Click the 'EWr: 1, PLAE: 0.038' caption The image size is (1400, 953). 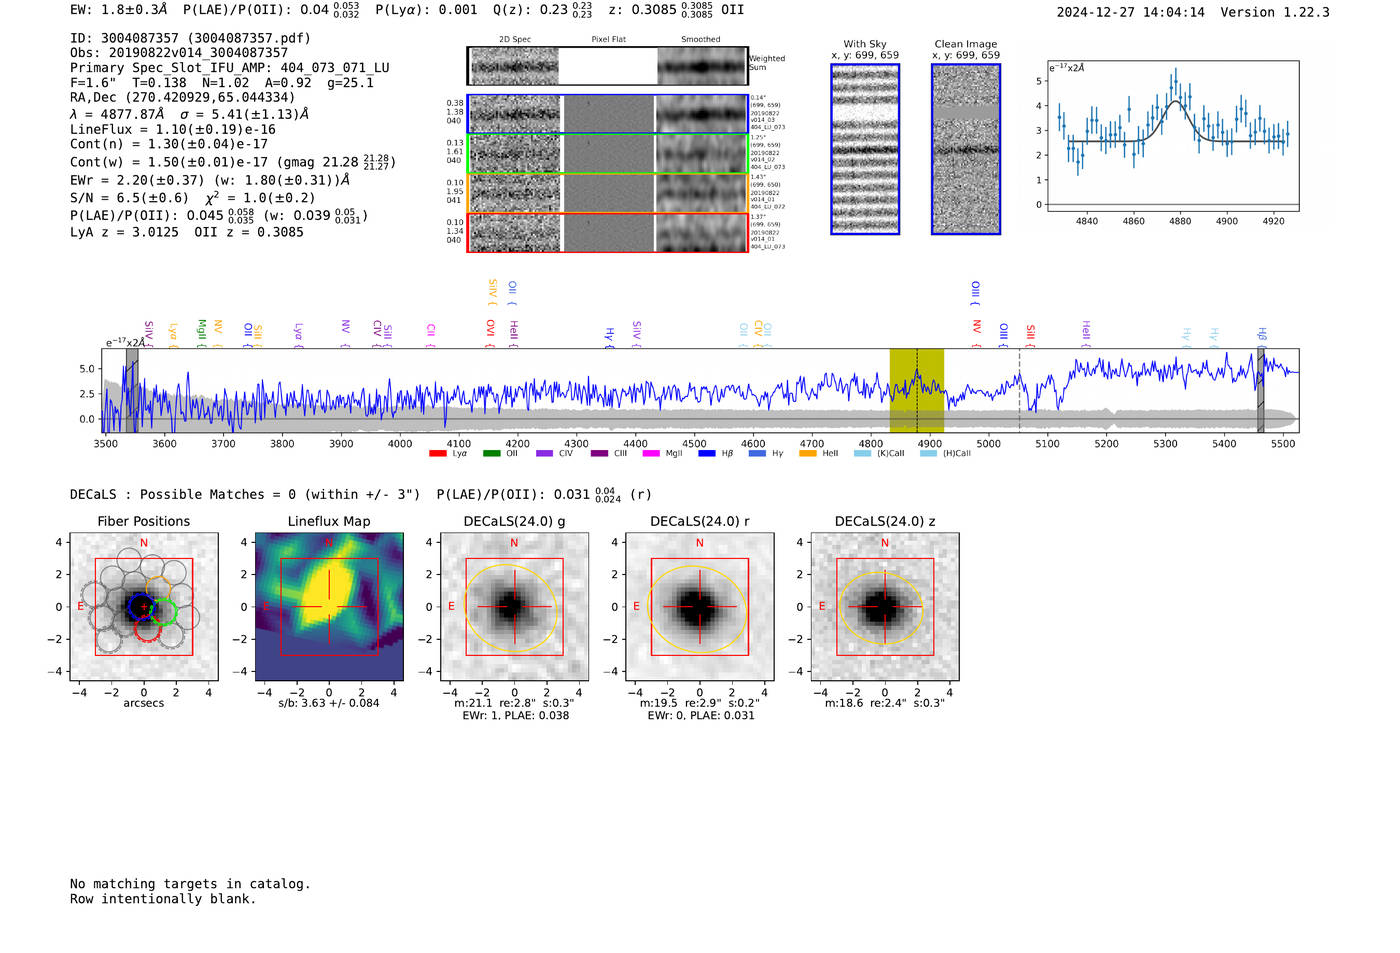pos(515,715)
